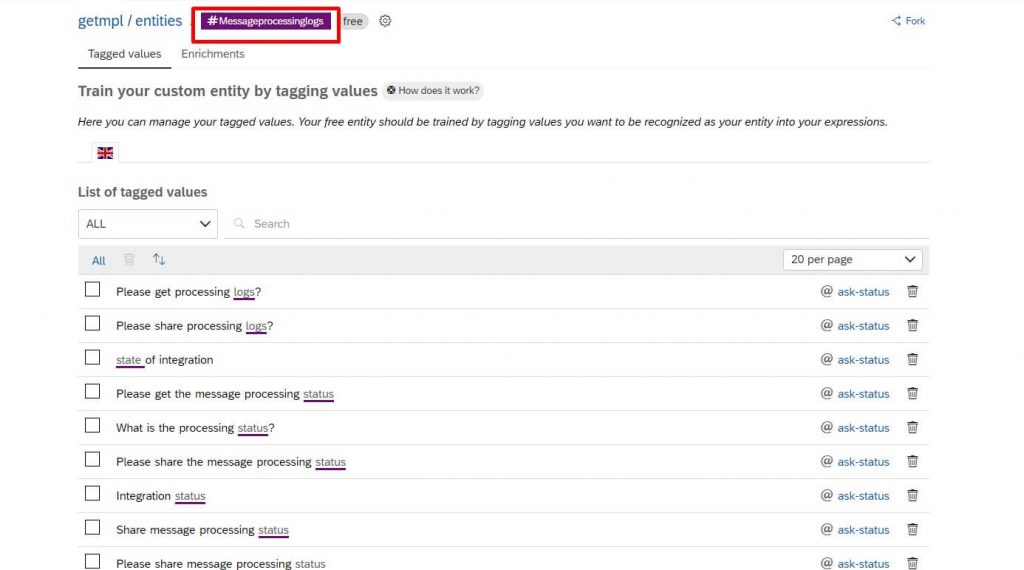Image resolution: width=1024 pixels, height=570 pixels.
Task: Go to getmpl breadcrumb link
Action: pos(101,21)
